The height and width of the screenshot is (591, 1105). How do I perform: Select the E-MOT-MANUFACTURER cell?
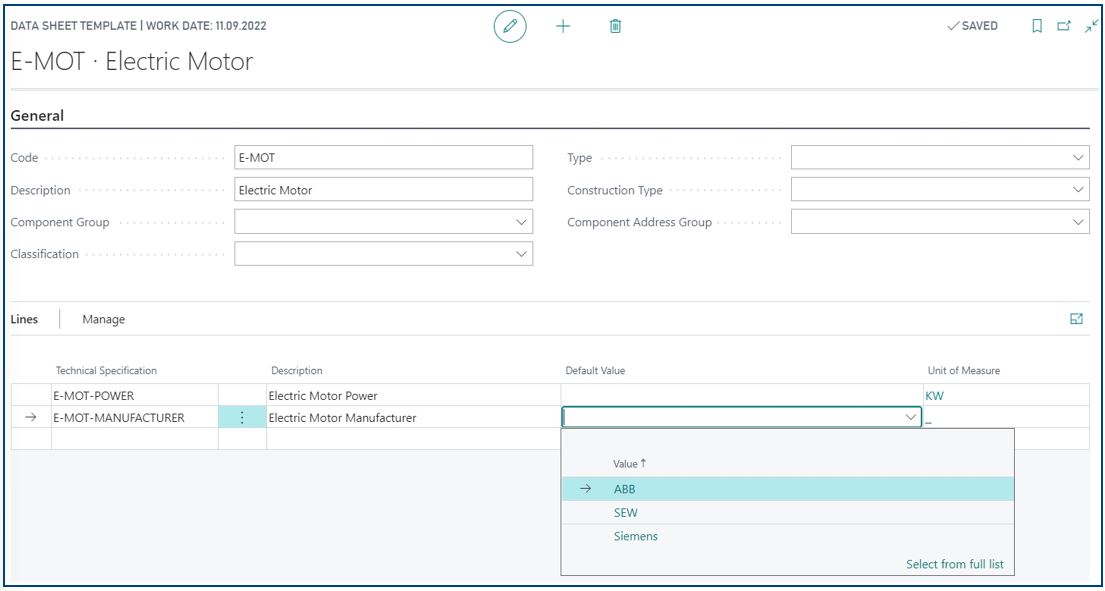135,418
